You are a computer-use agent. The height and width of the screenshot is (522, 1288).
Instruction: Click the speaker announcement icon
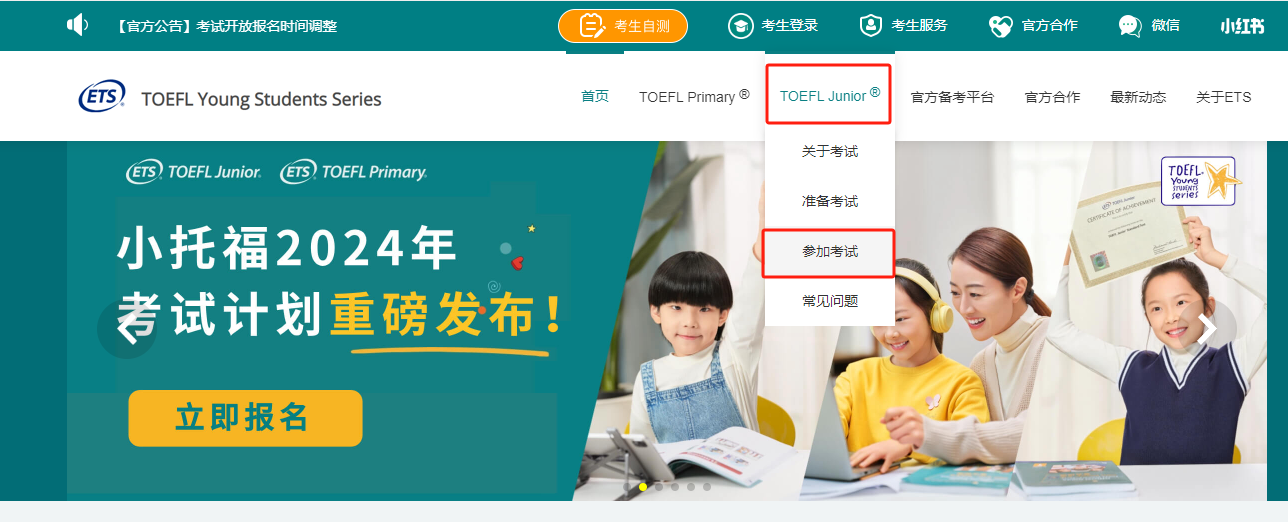[x=77, y=25]
